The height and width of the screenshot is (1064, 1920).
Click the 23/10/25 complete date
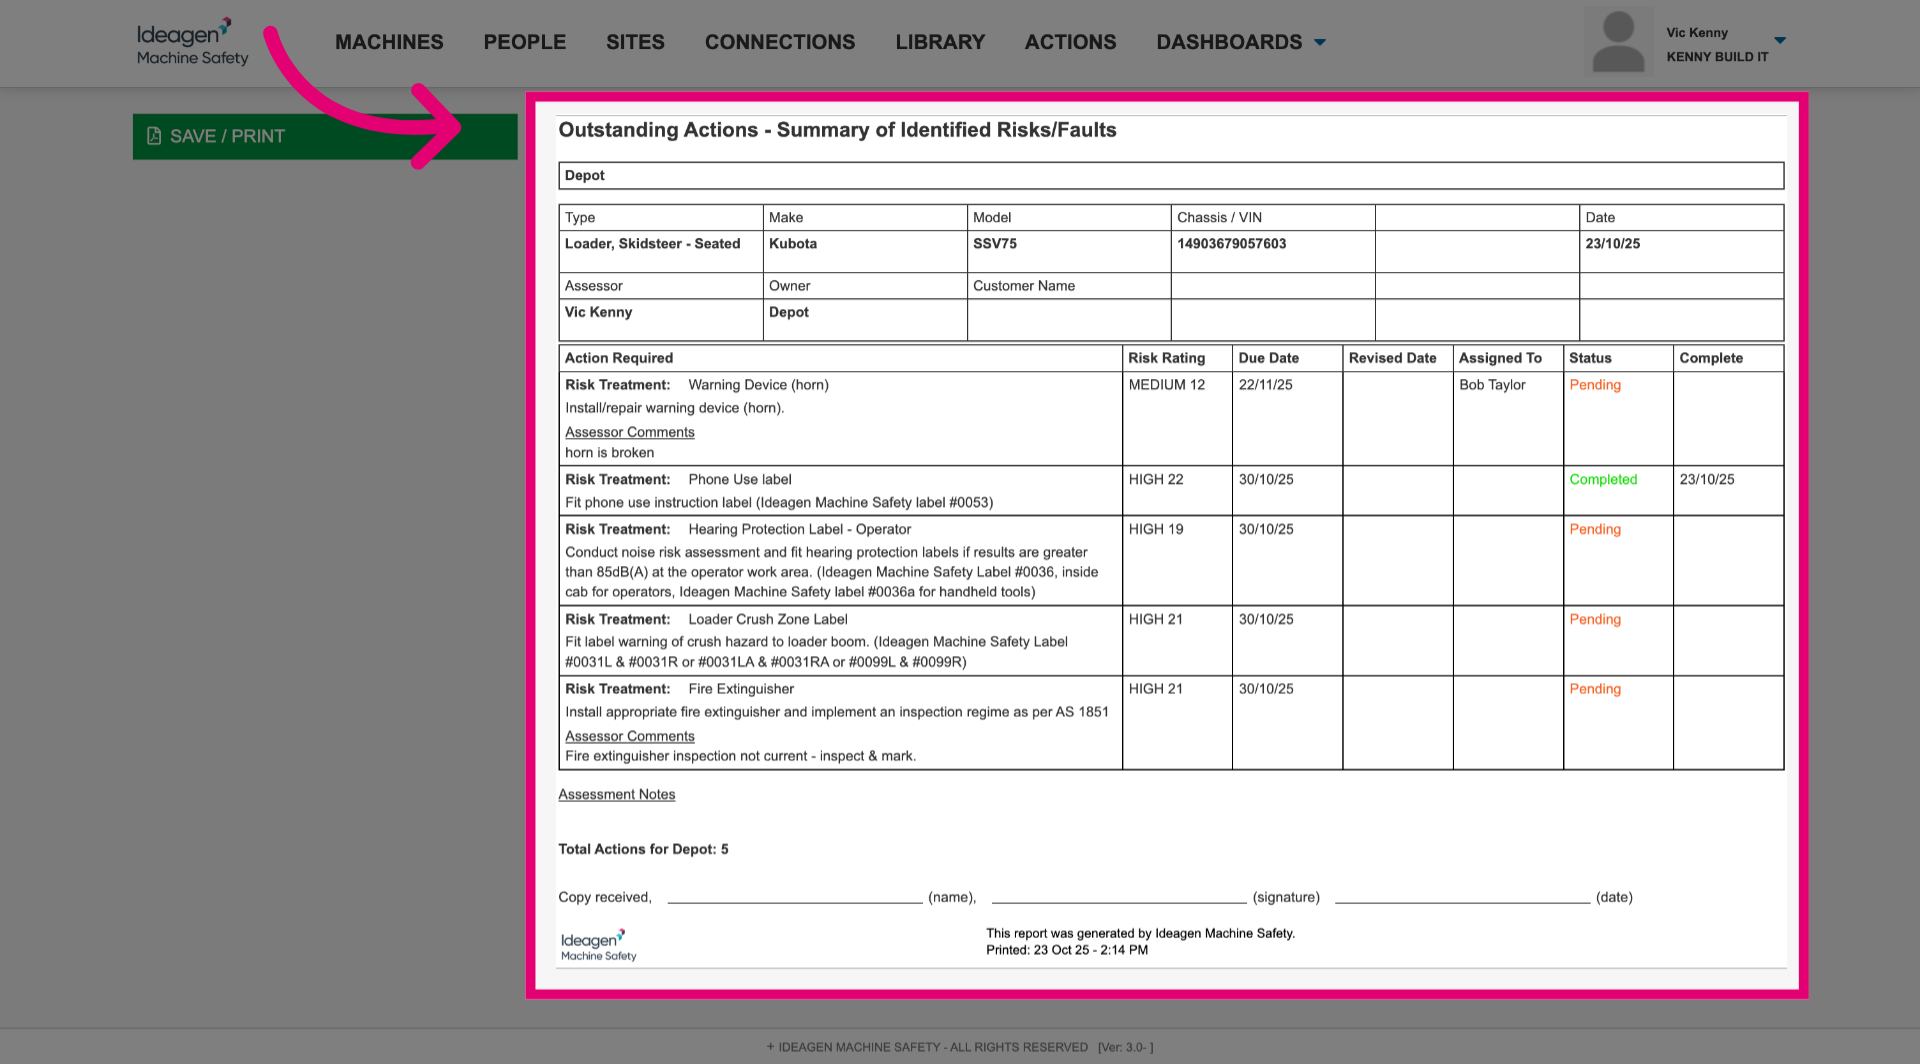(1707, 480)
